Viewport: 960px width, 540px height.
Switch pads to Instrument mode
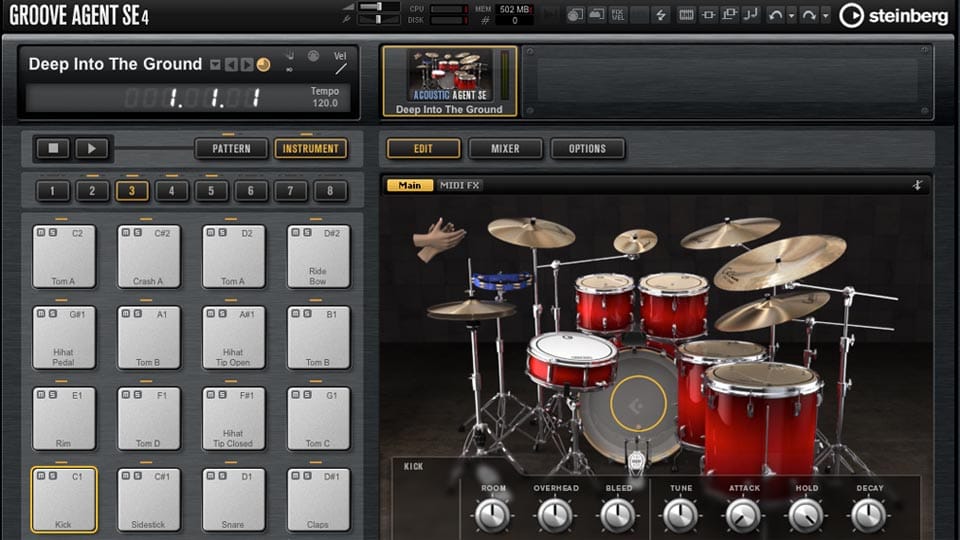[310, 148]
